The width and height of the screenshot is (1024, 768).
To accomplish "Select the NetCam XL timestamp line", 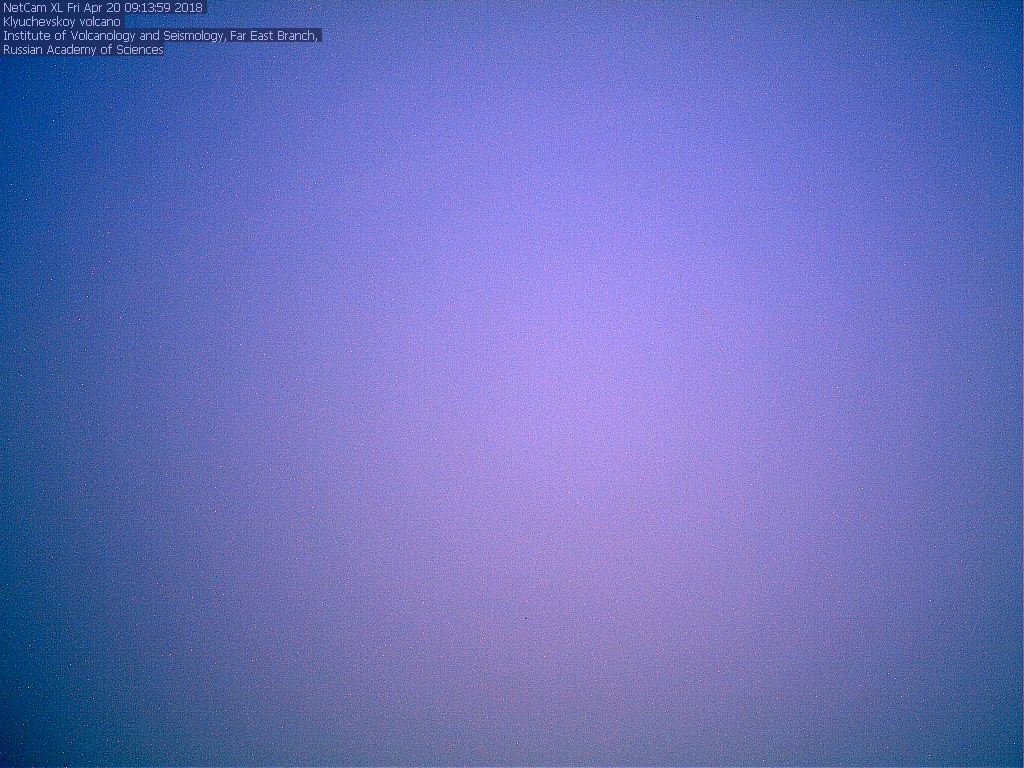I will pos(103,8).
